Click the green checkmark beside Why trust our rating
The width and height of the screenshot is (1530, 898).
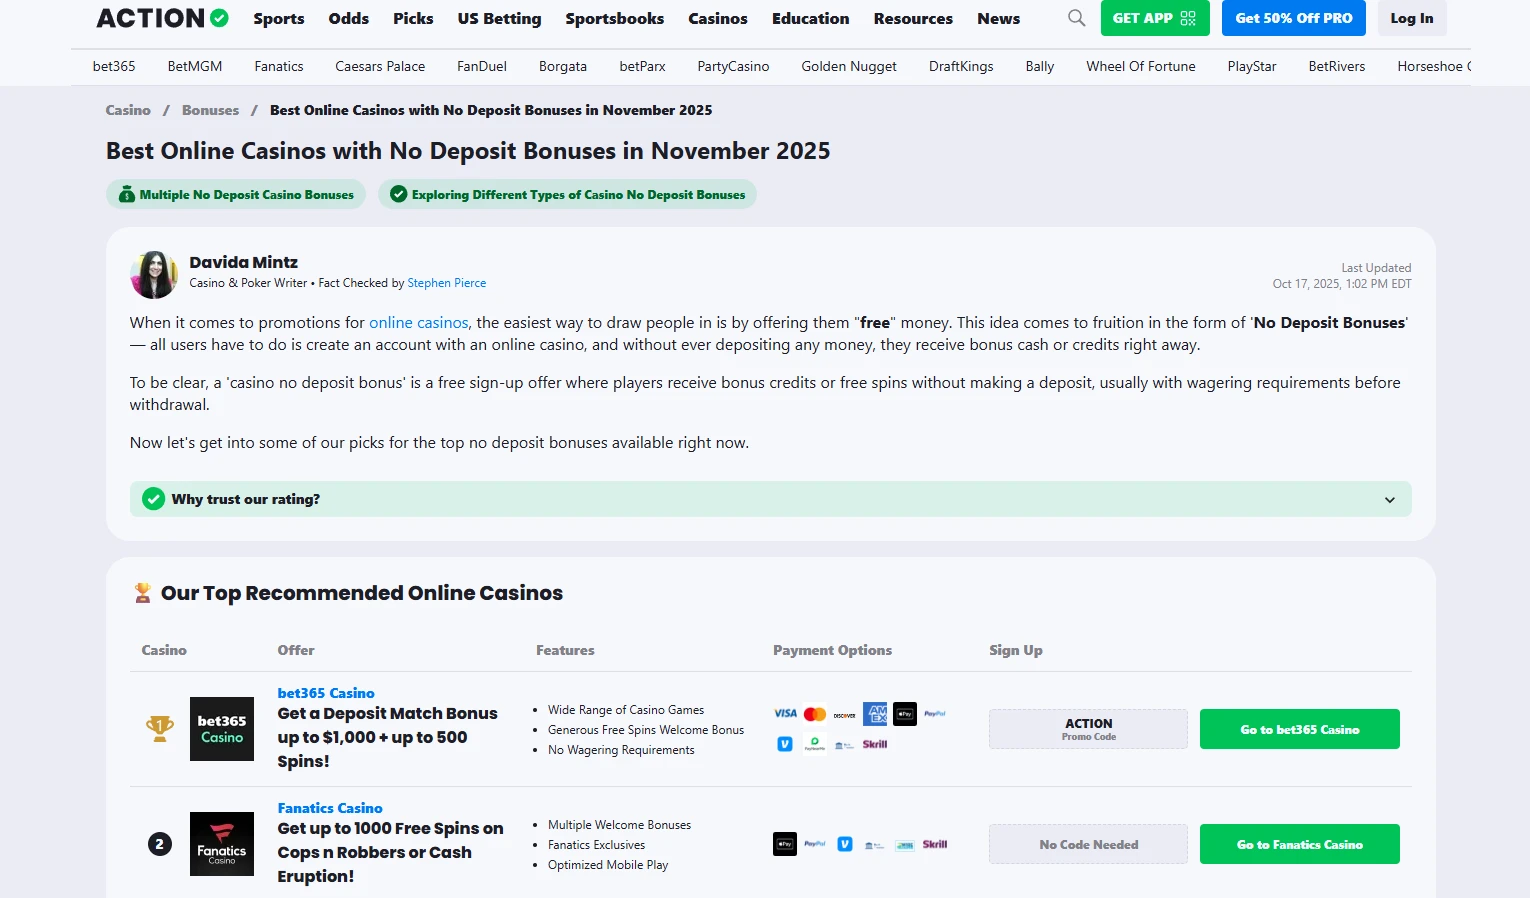click(153, 499)
